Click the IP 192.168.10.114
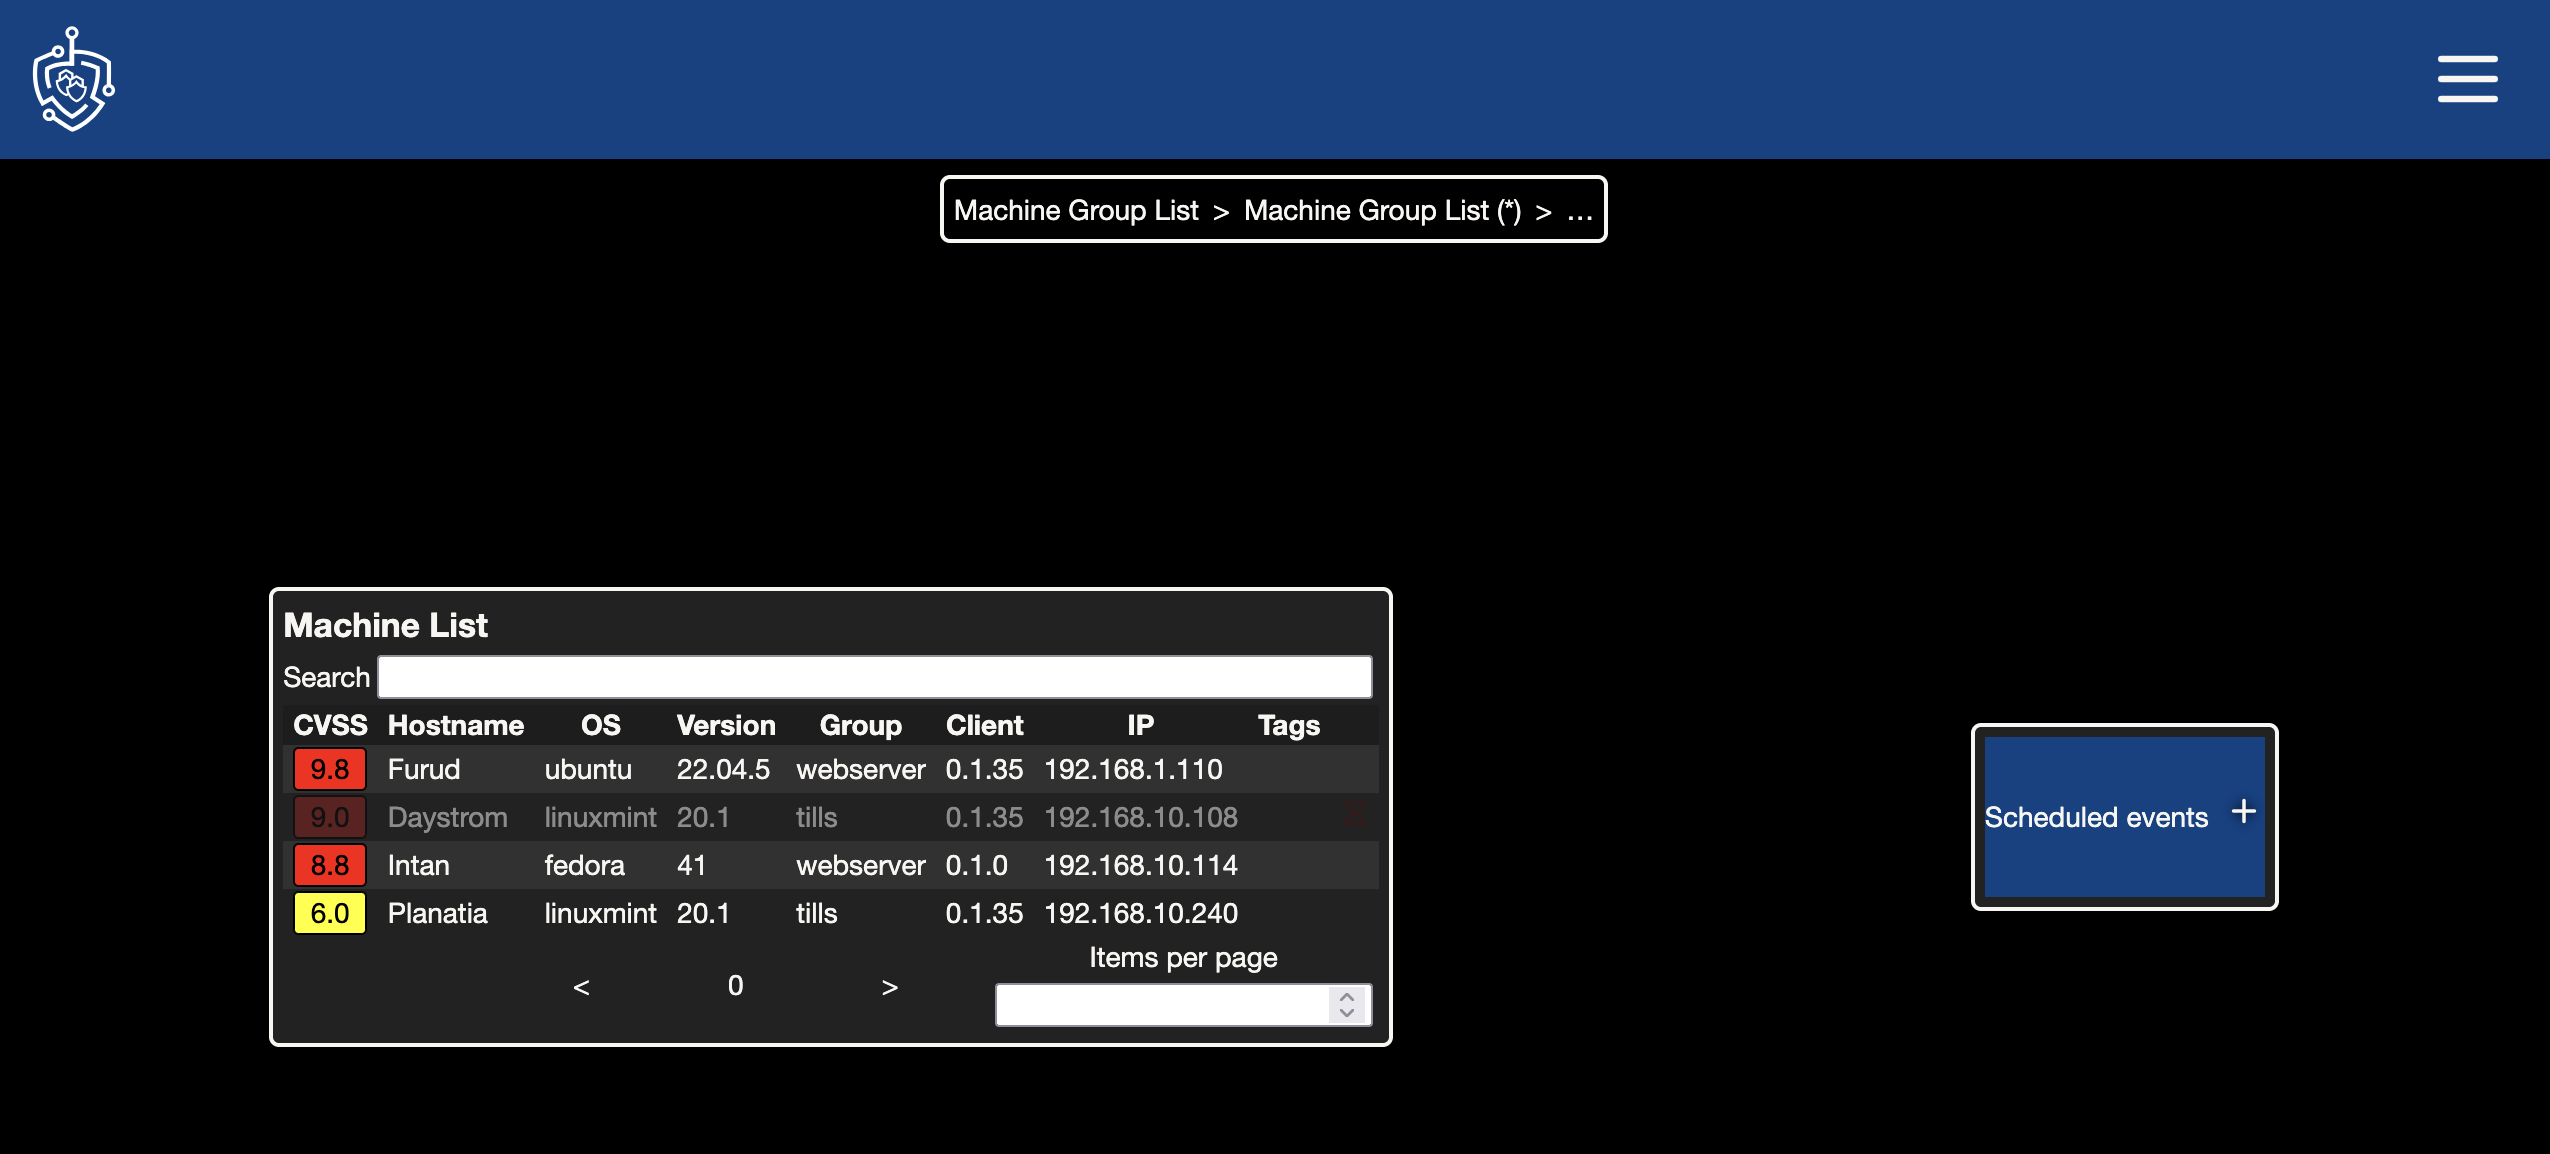The height and width of the screenshot is (1154, 2550). (x=1141, y=865)
